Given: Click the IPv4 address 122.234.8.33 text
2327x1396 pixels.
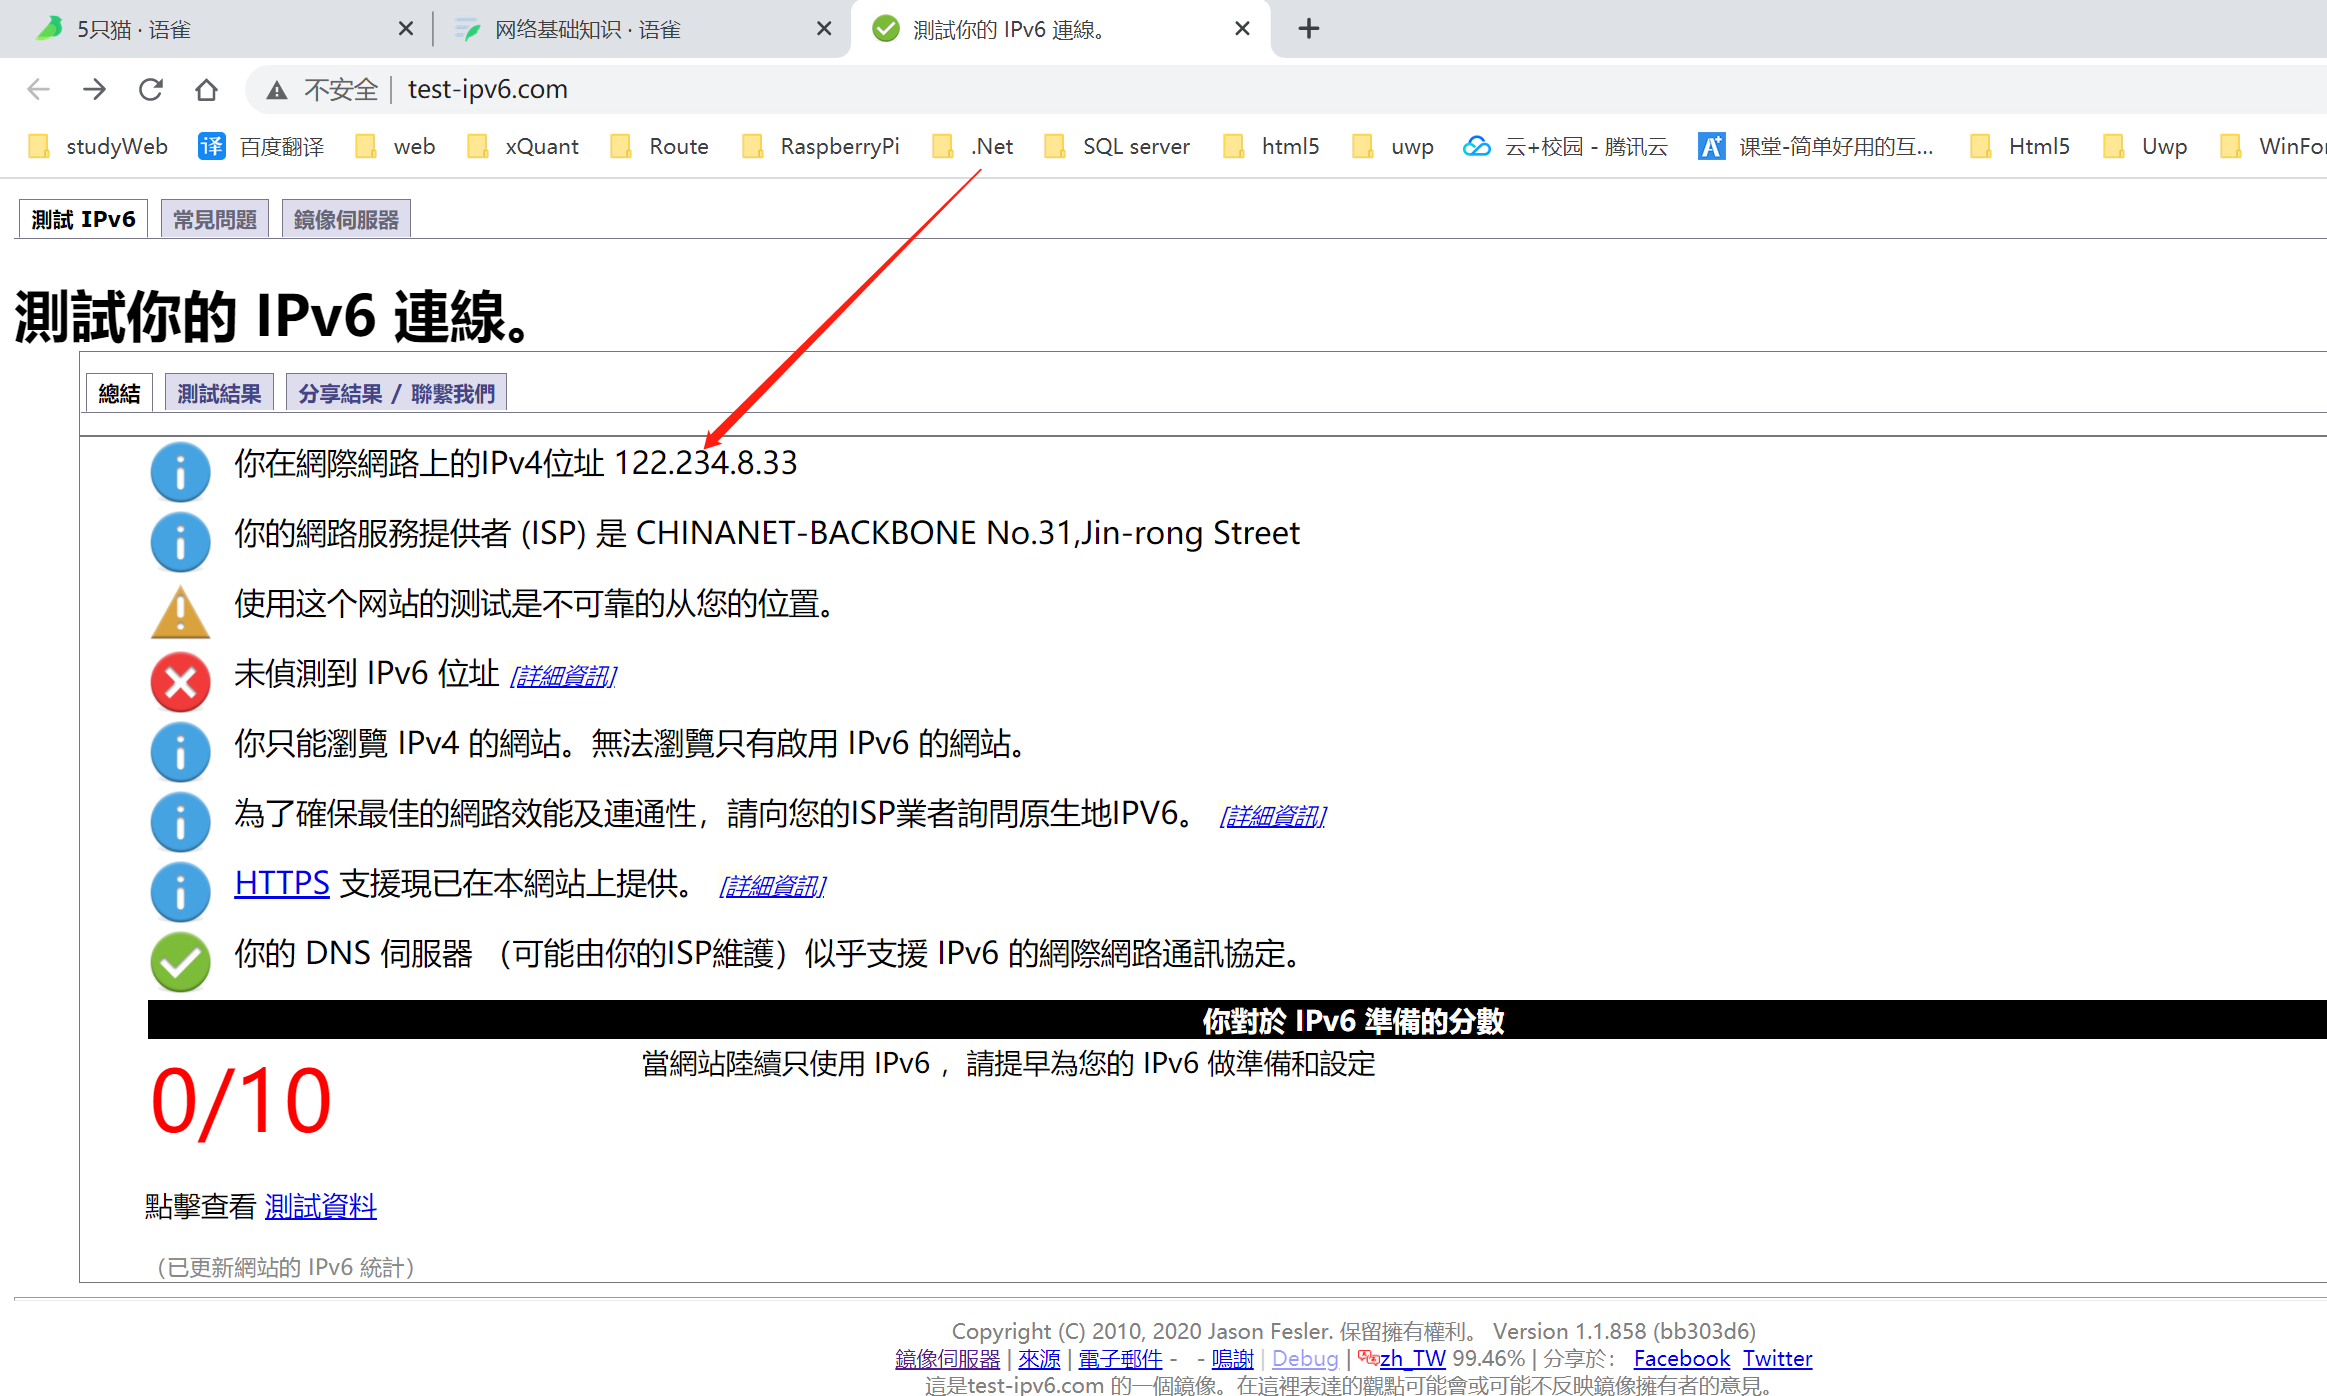Looking at the screenshot, I should [706, 463].
